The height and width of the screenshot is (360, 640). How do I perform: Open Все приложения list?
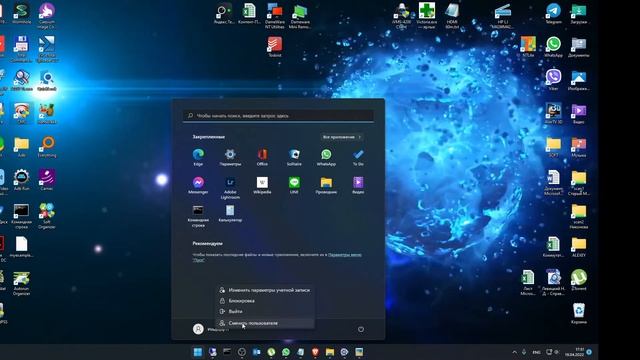(x=341, y=137)
